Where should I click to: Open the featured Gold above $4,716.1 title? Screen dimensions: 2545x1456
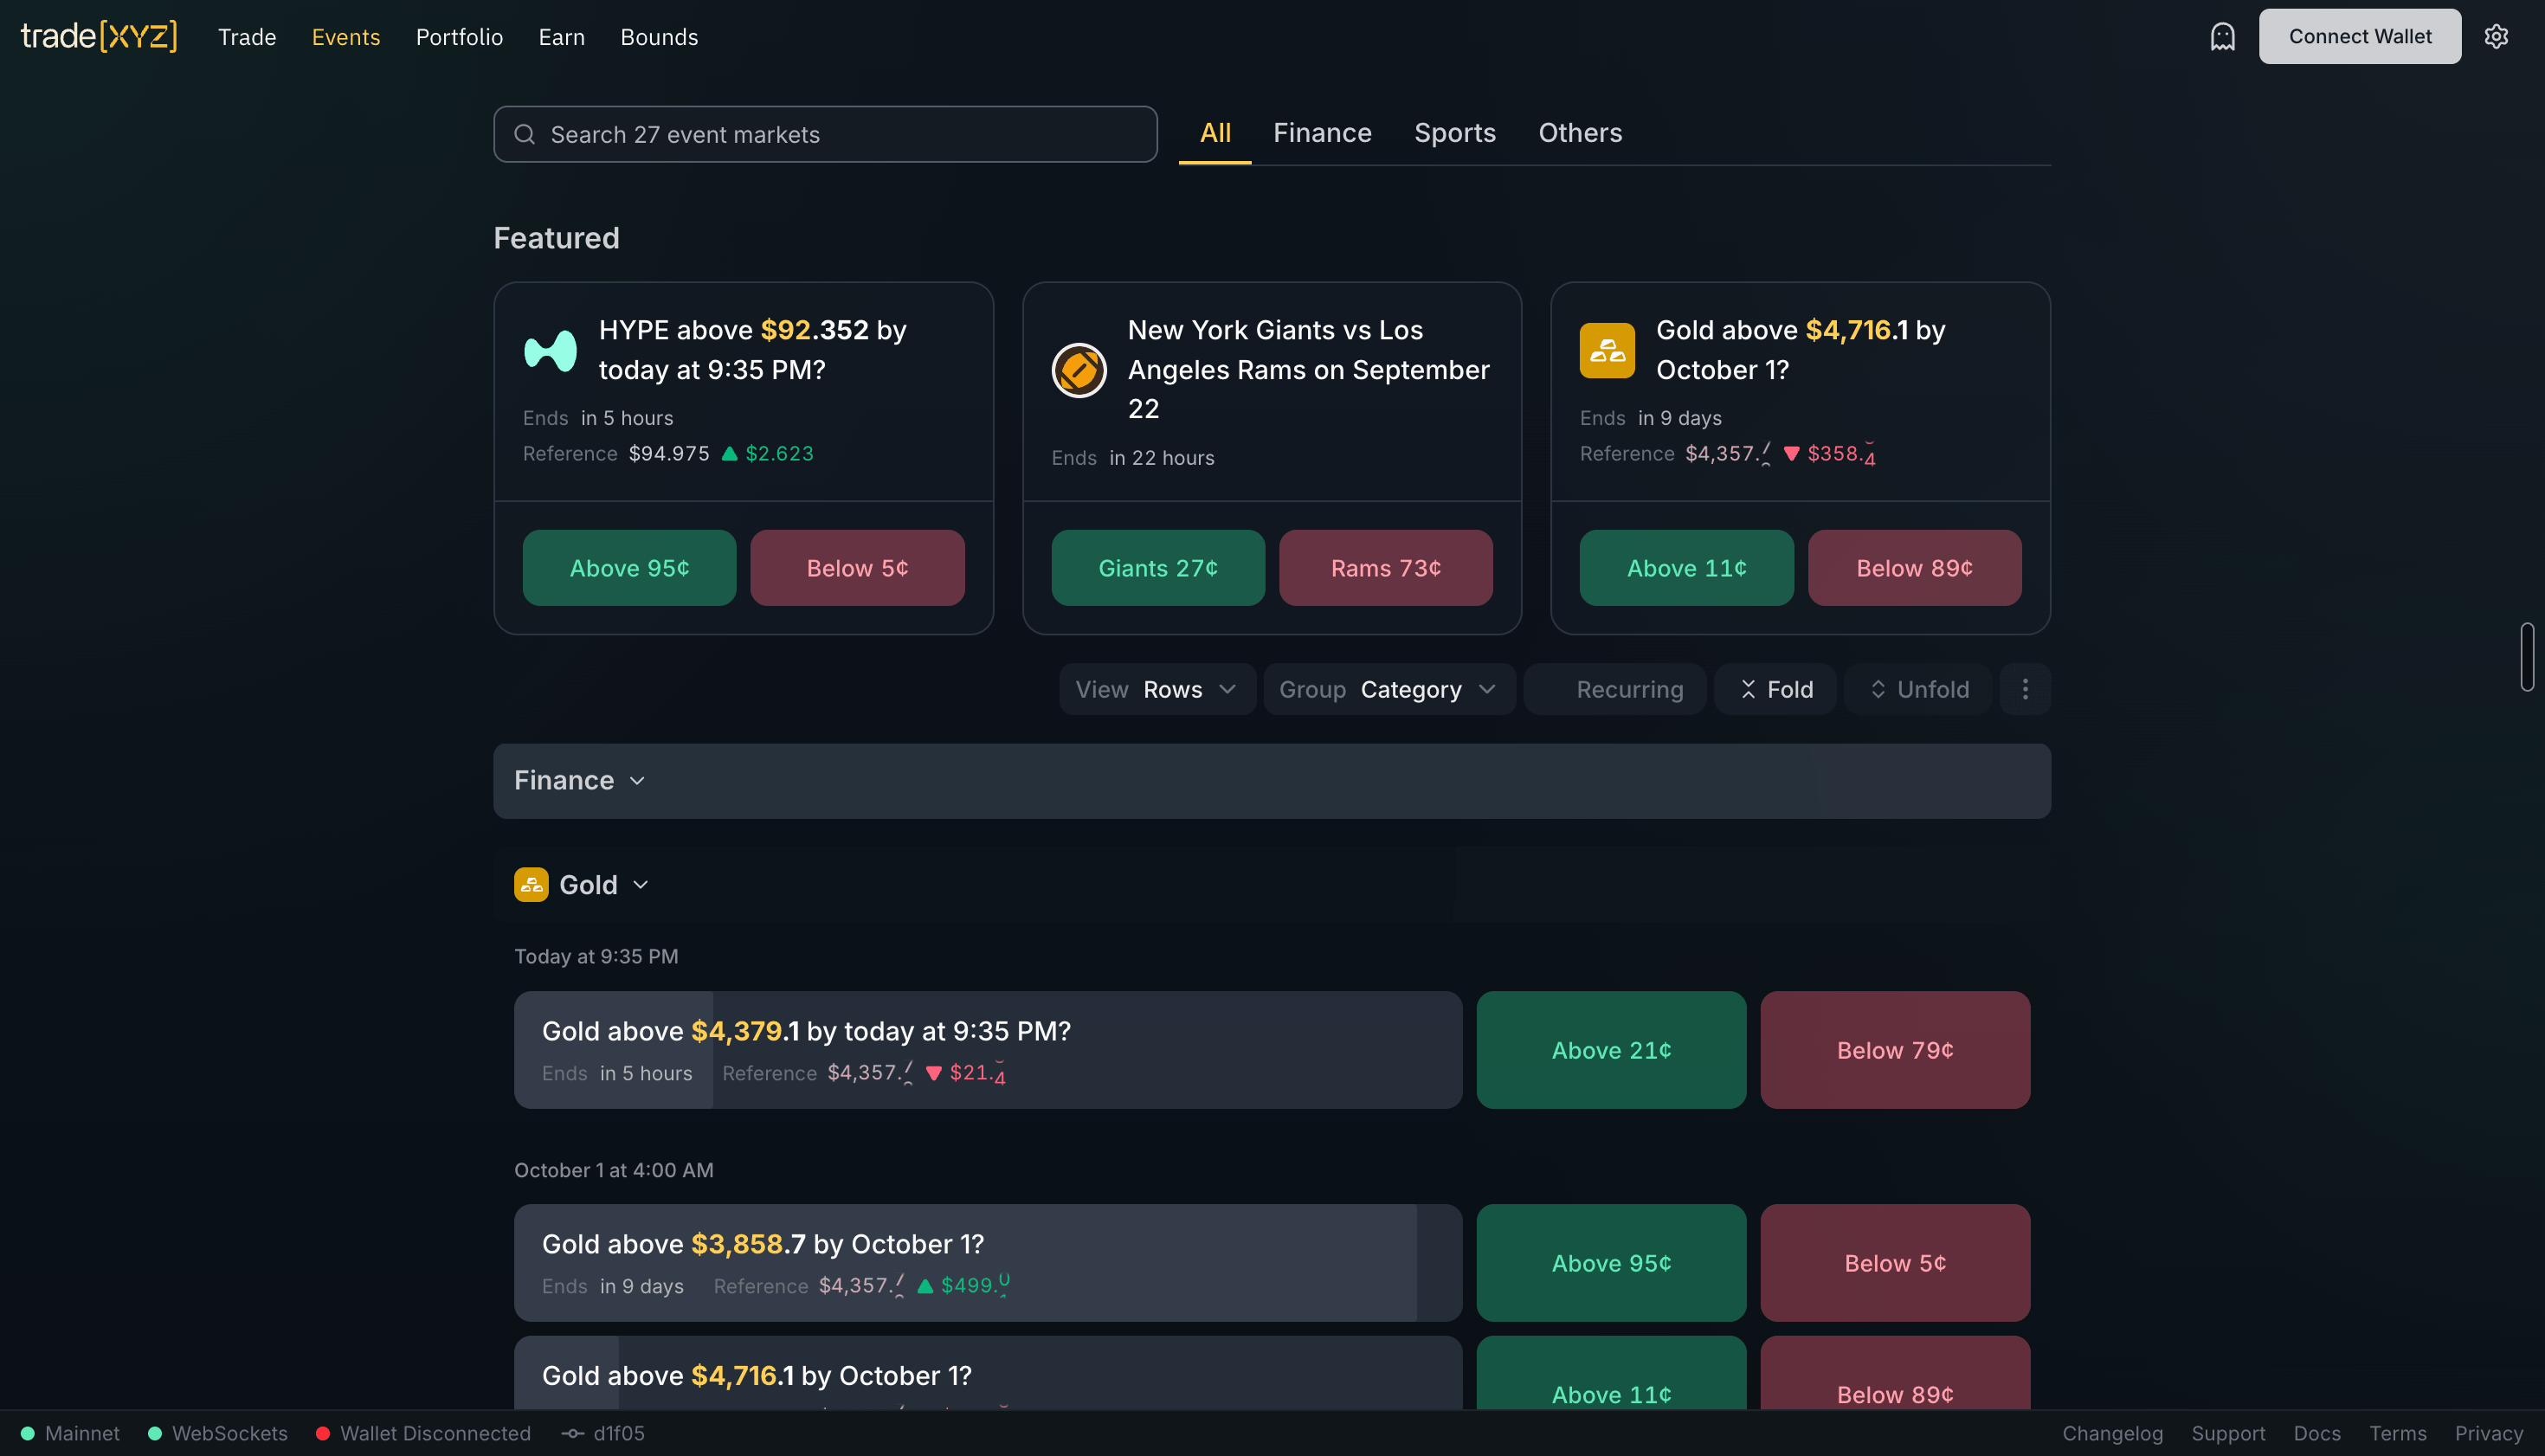(x=1801, y=350)
